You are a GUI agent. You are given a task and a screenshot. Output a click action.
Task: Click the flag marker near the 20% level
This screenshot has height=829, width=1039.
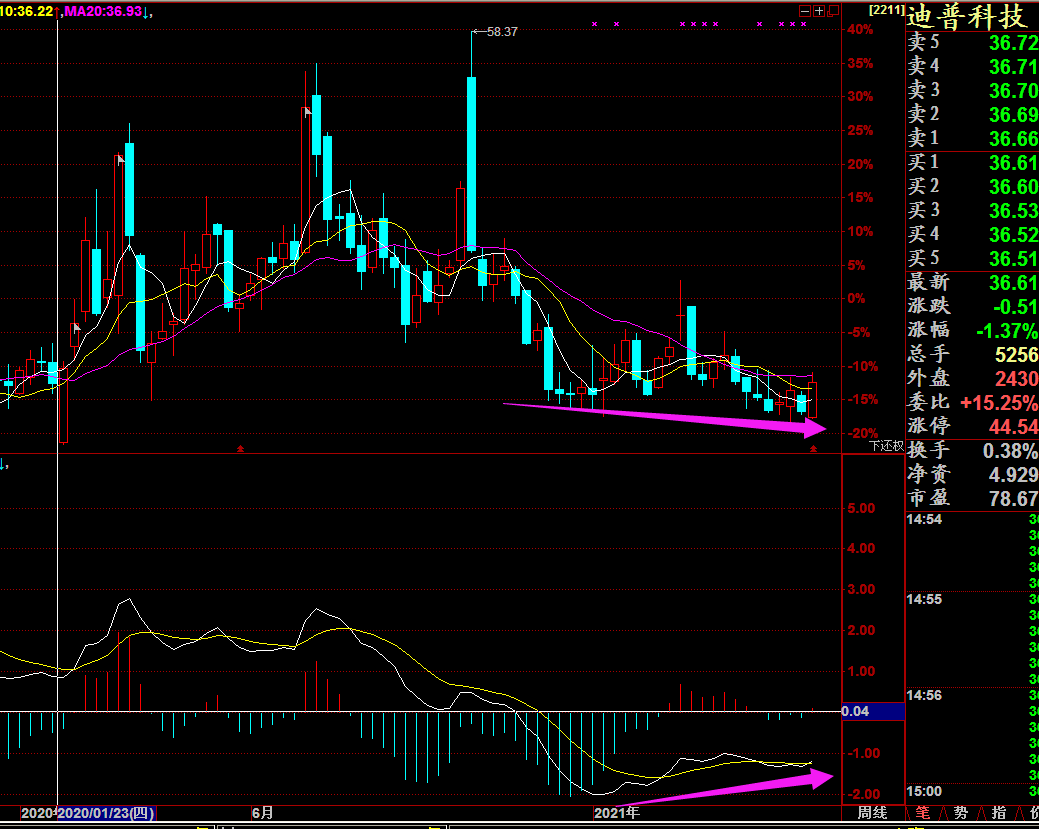[x=121, y=160]
